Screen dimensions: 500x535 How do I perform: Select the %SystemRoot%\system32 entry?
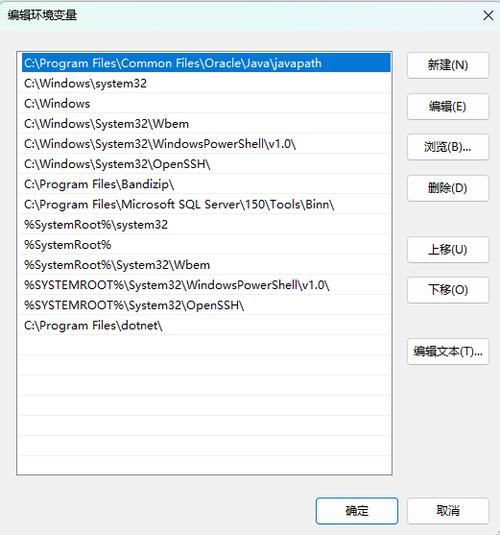tap(206, 225)
